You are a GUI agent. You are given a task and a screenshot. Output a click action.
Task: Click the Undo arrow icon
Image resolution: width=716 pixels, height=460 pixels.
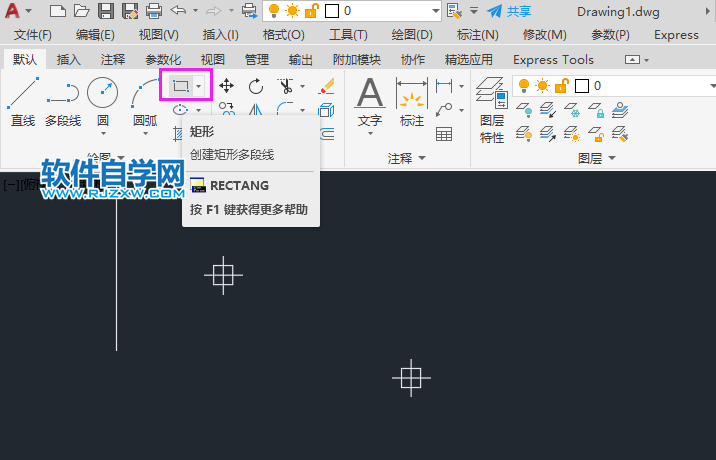(x=178, y=10)
